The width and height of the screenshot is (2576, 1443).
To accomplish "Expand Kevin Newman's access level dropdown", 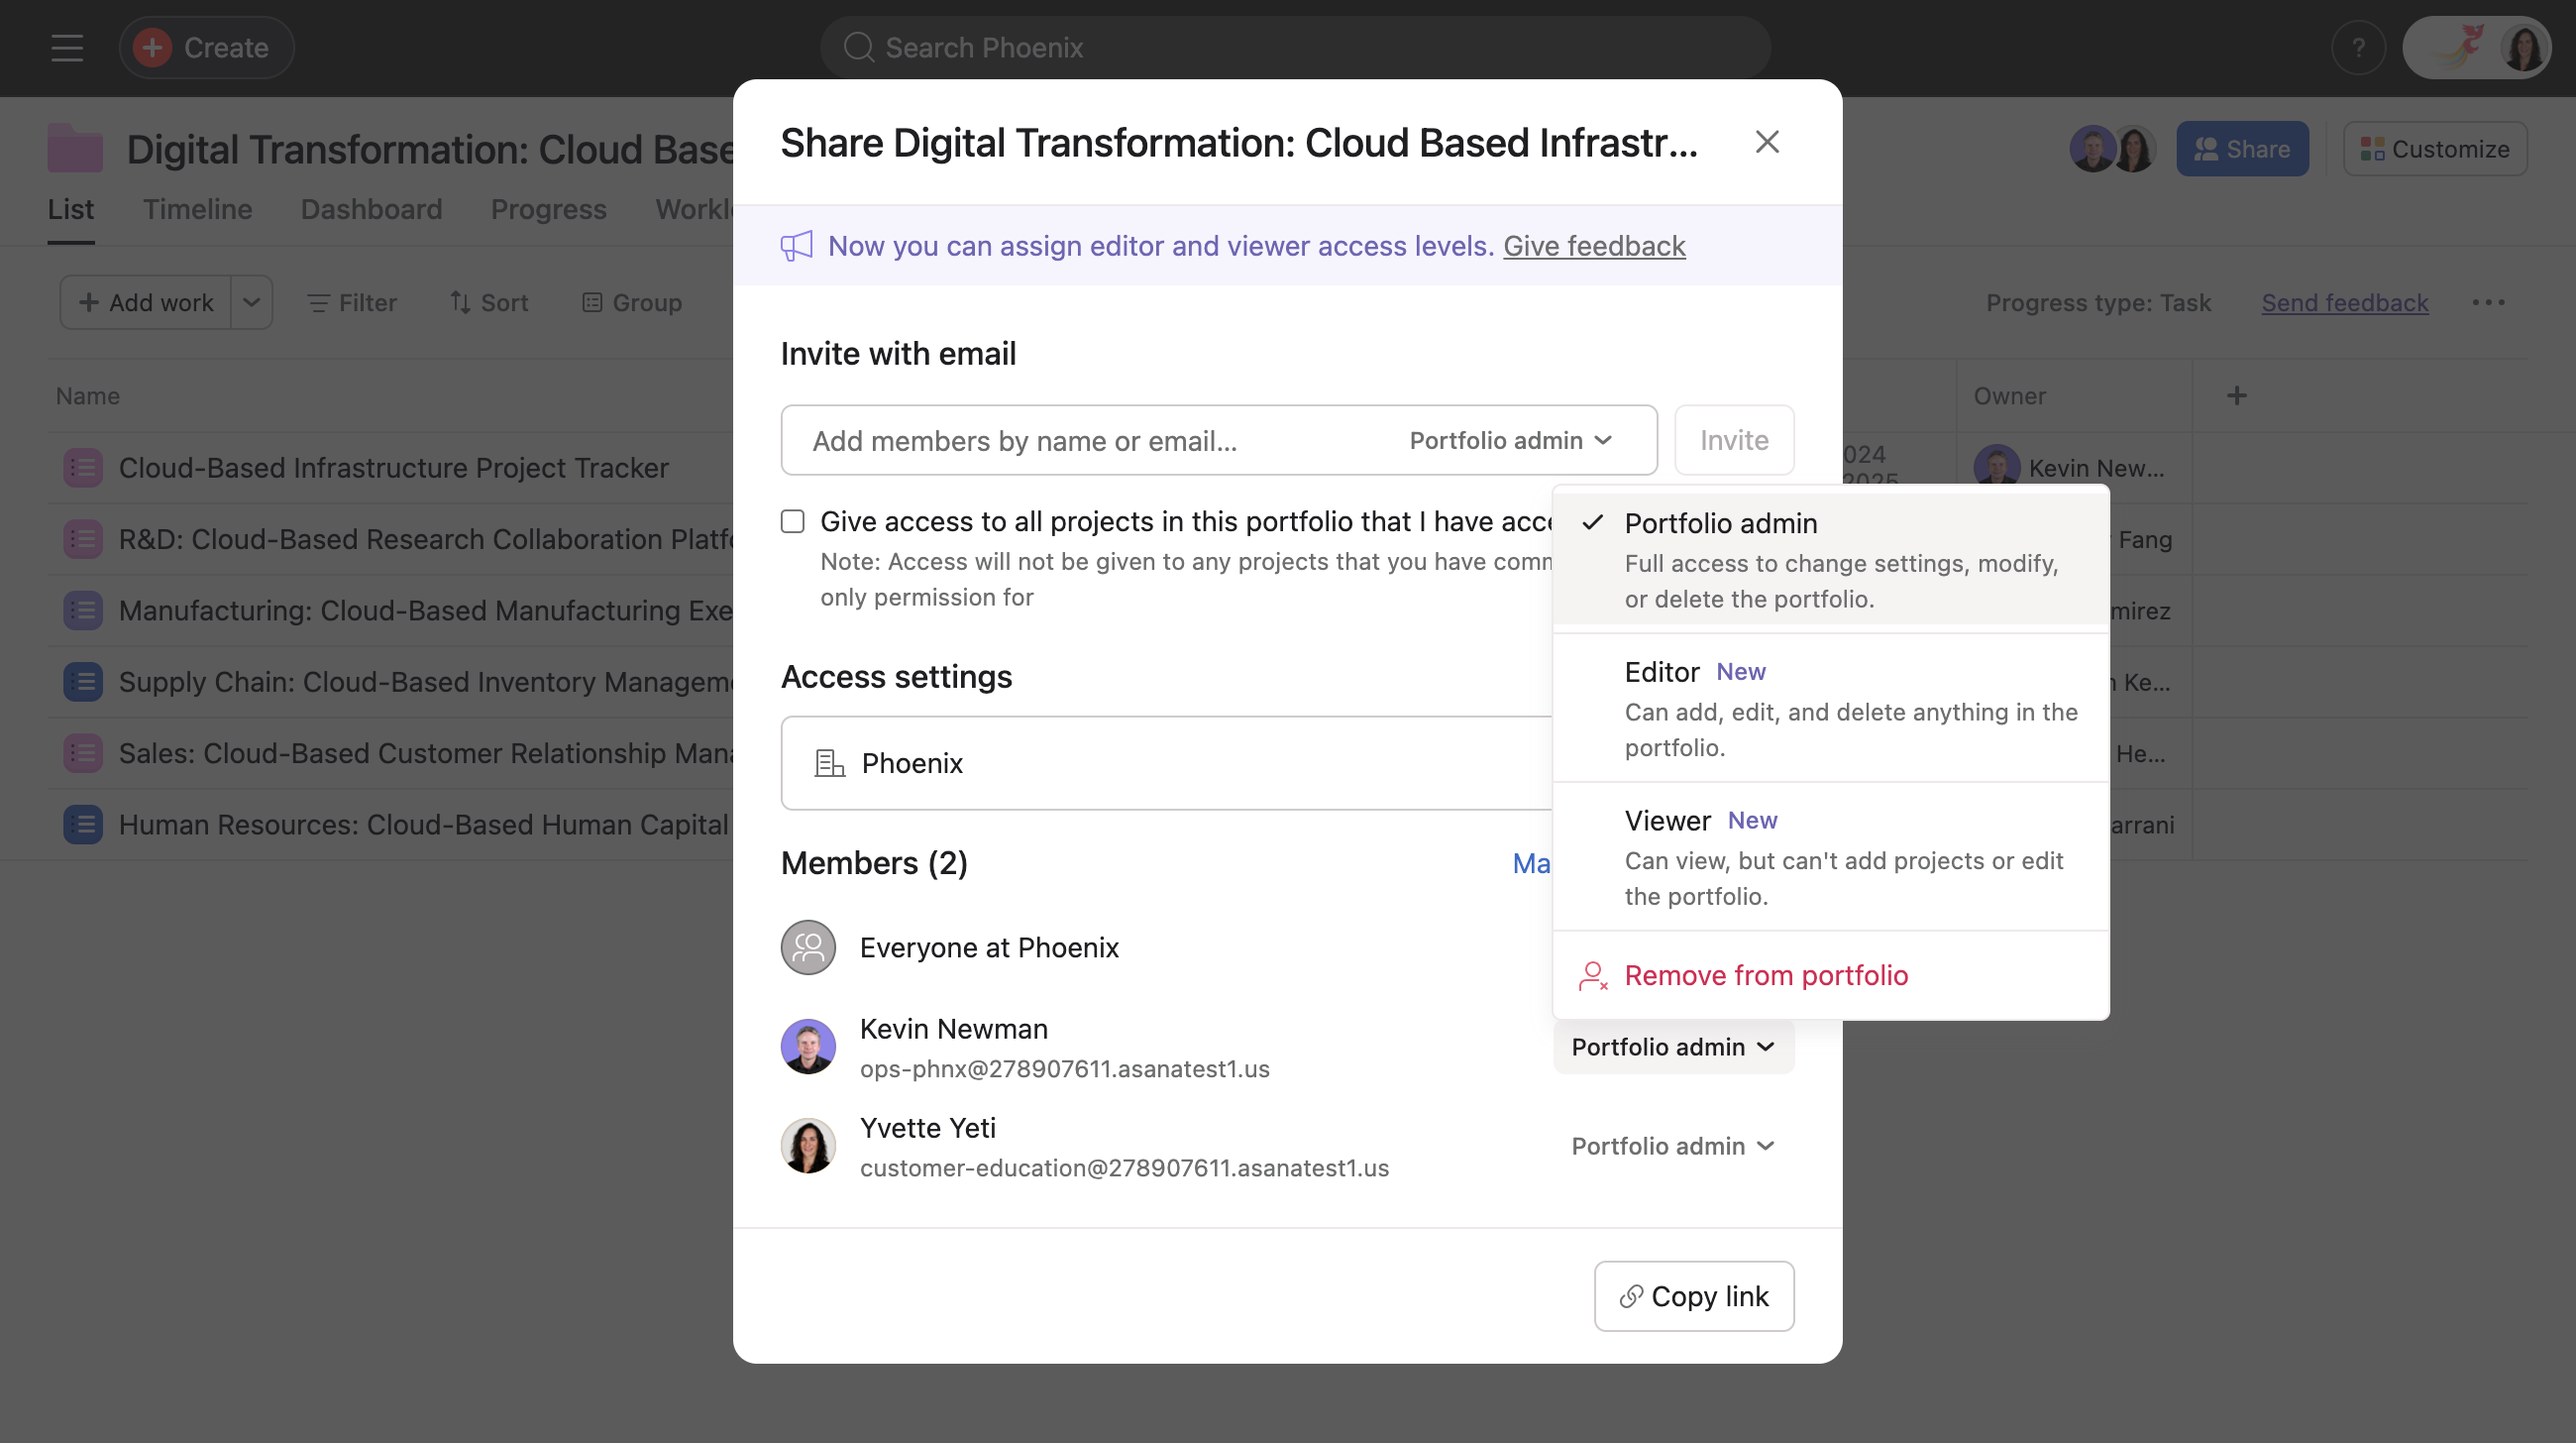I will 1672,1046.
